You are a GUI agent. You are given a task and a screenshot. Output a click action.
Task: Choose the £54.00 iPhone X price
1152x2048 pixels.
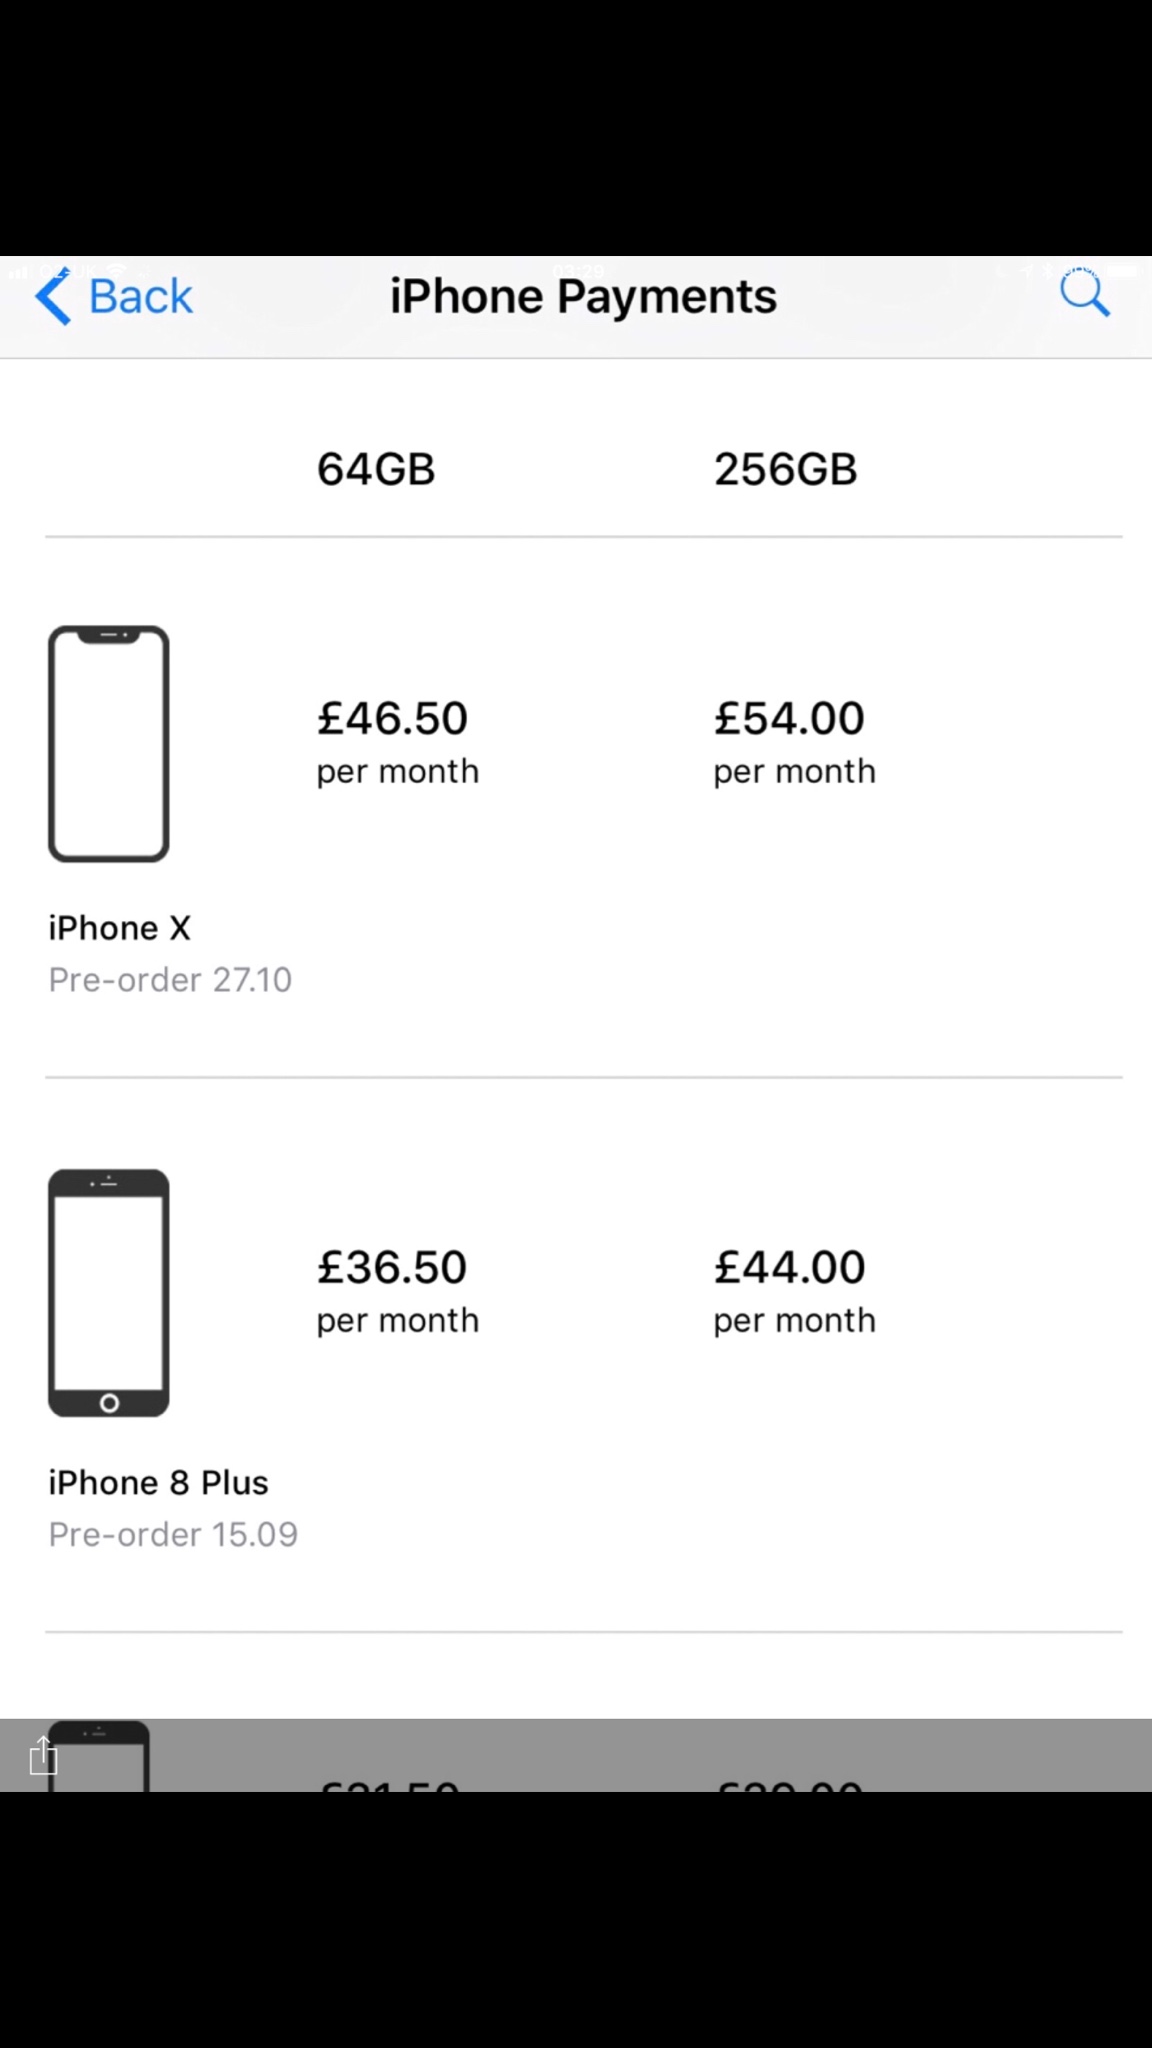(789, 718)
